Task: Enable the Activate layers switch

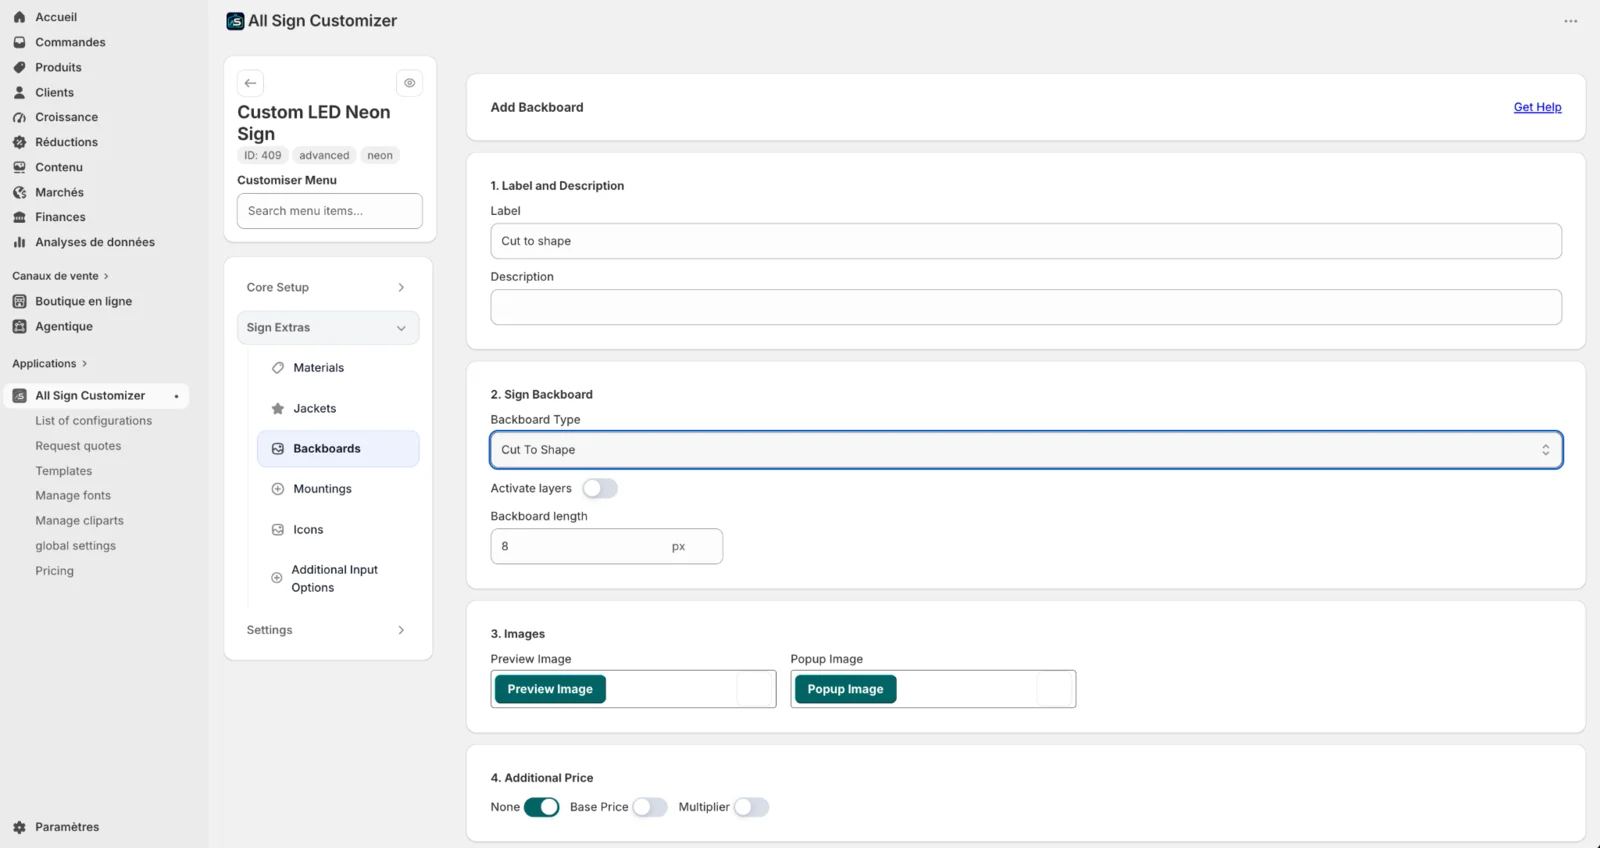Action: (x=600, y=488)
